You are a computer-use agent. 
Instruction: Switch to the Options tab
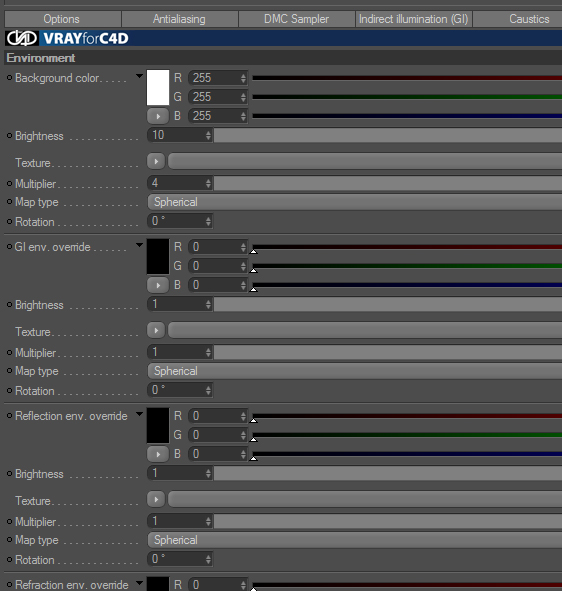(63, 19)
